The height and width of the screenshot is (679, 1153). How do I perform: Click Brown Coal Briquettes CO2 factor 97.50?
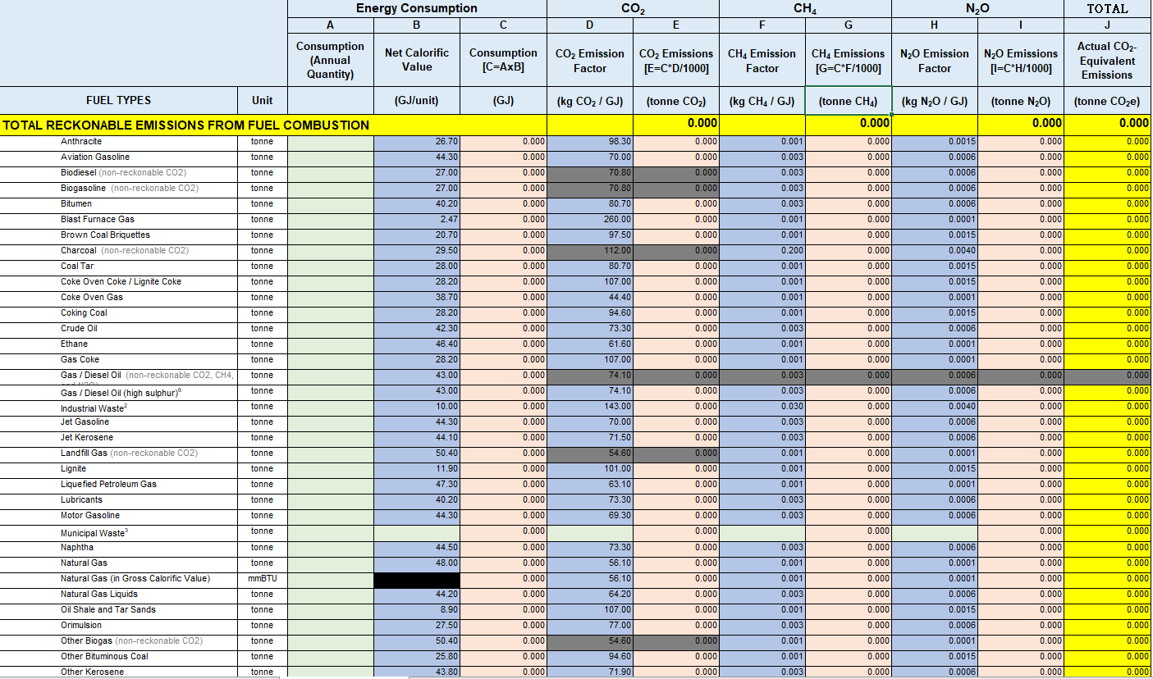pos(590,235)
